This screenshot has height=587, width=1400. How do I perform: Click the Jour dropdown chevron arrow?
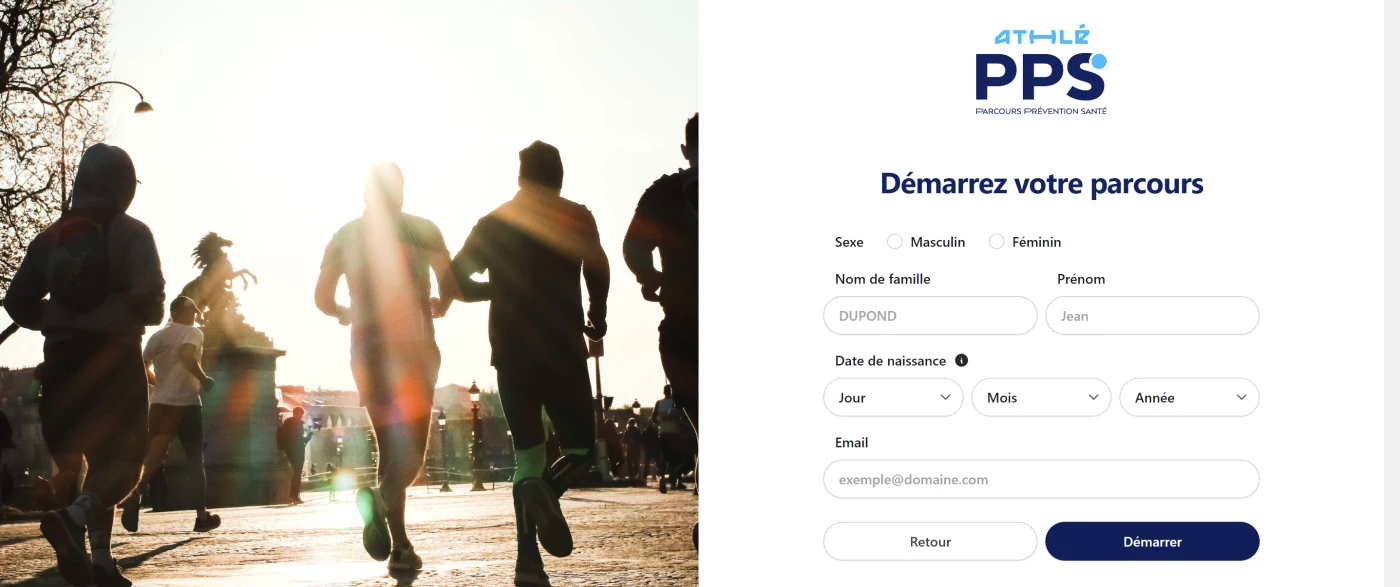tap(945, 397)
